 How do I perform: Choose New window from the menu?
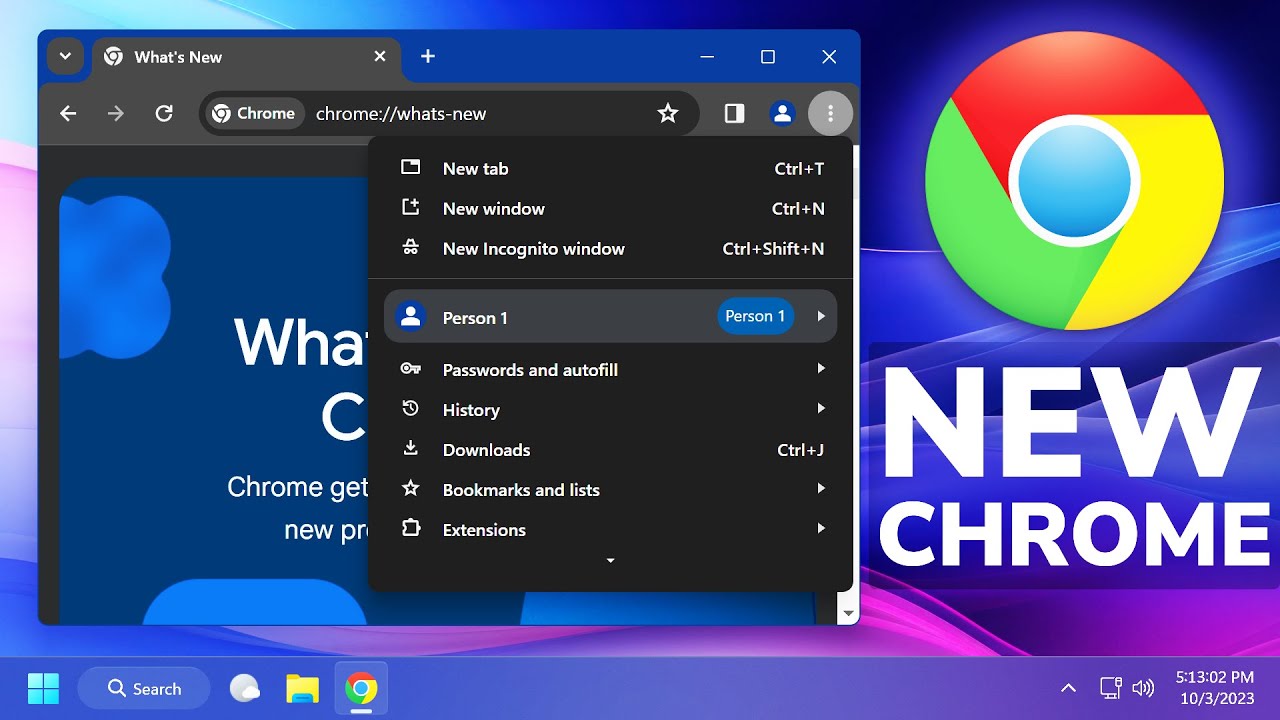pyautogui.click(x=611, y=209)
